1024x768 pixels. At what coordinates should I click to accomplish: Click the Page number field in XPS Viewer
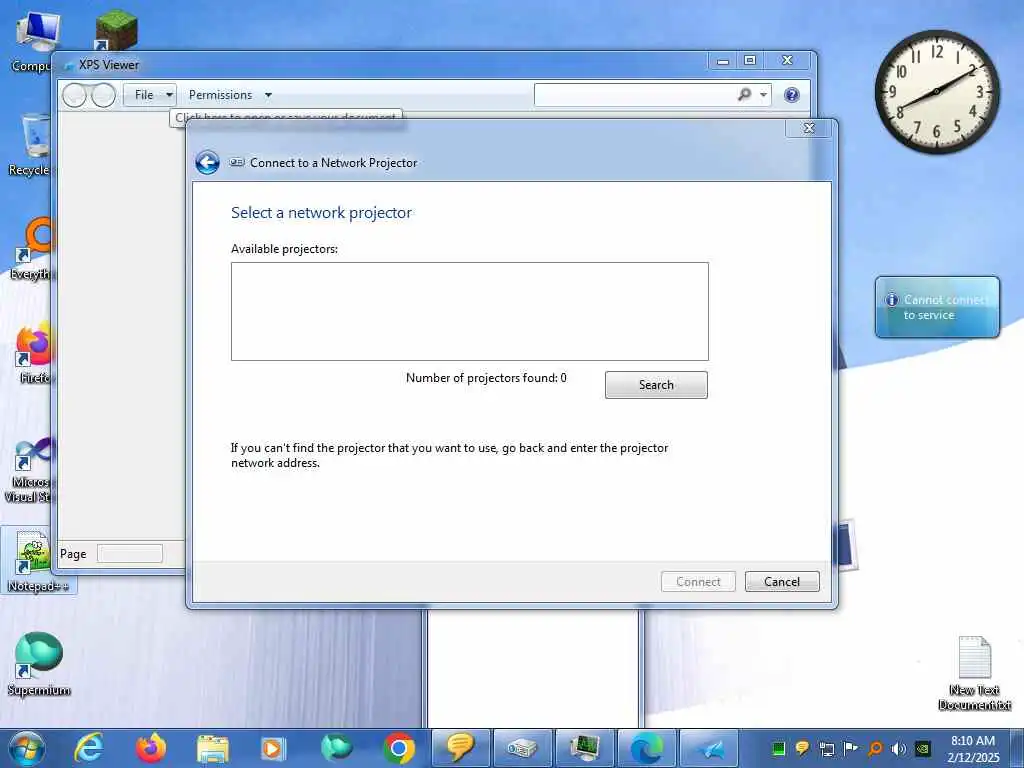tap(129, 554)
